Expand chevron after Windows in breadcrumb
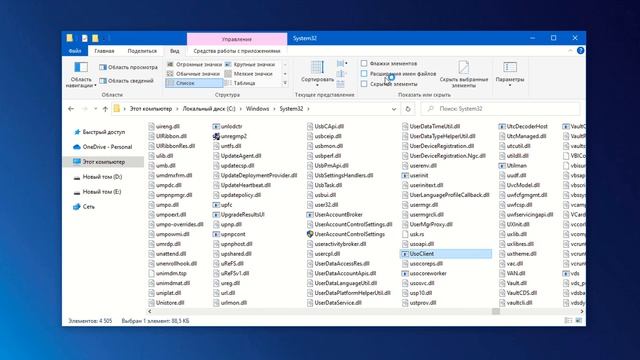 pyautogui.click(x=274, y=109)
